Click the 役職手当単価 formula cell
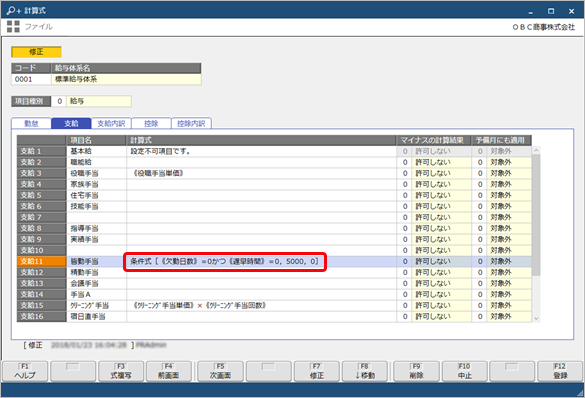 point(261,173)
